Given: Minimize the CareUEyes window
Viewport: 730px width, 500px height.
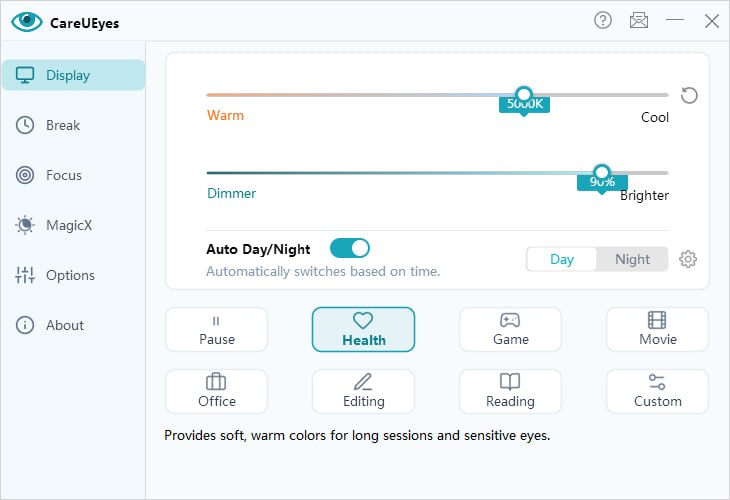Looking at the screenshot, I should pos(675,20).
